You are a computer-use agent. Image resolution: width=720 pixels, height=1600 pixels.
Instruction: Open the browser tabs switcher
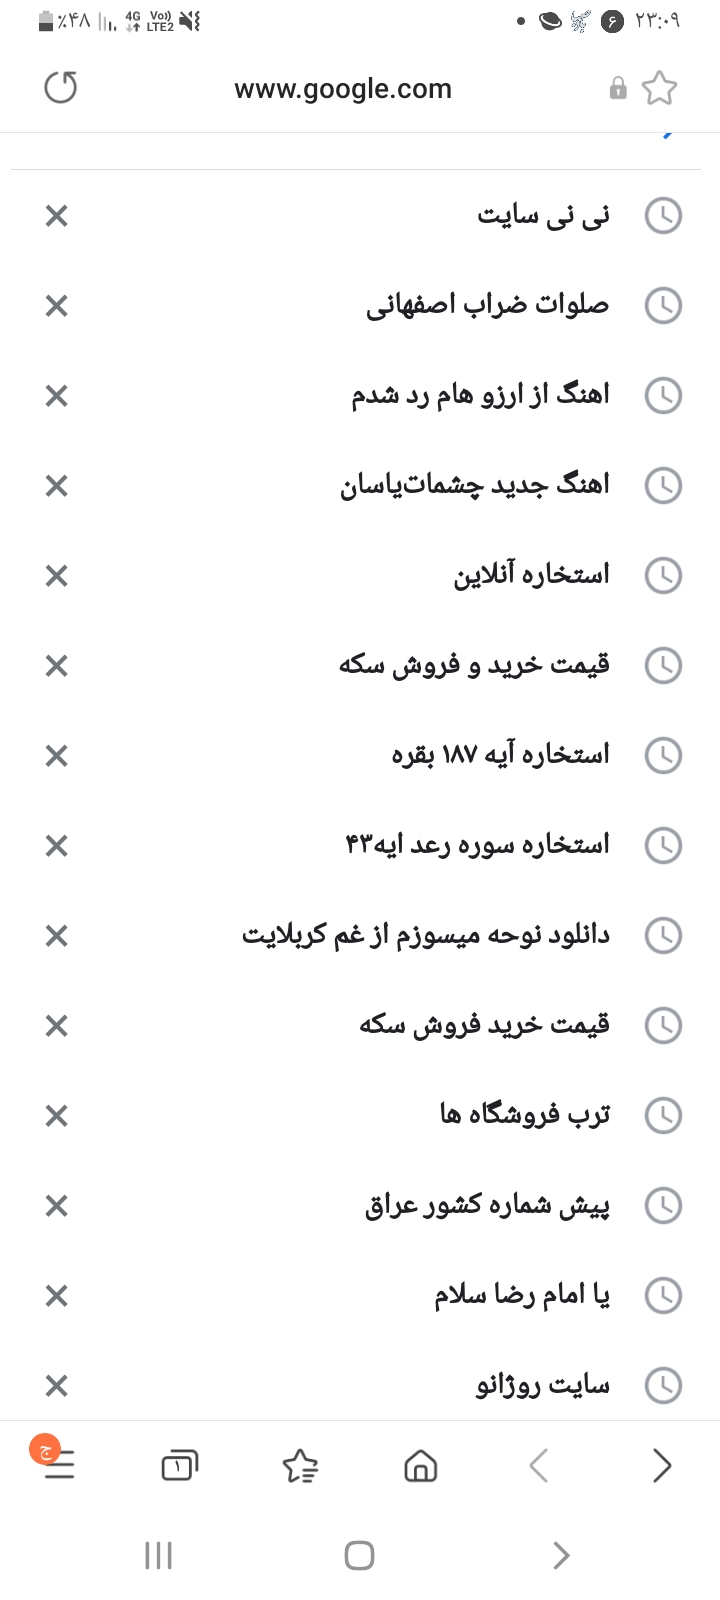click(179, 1466)
